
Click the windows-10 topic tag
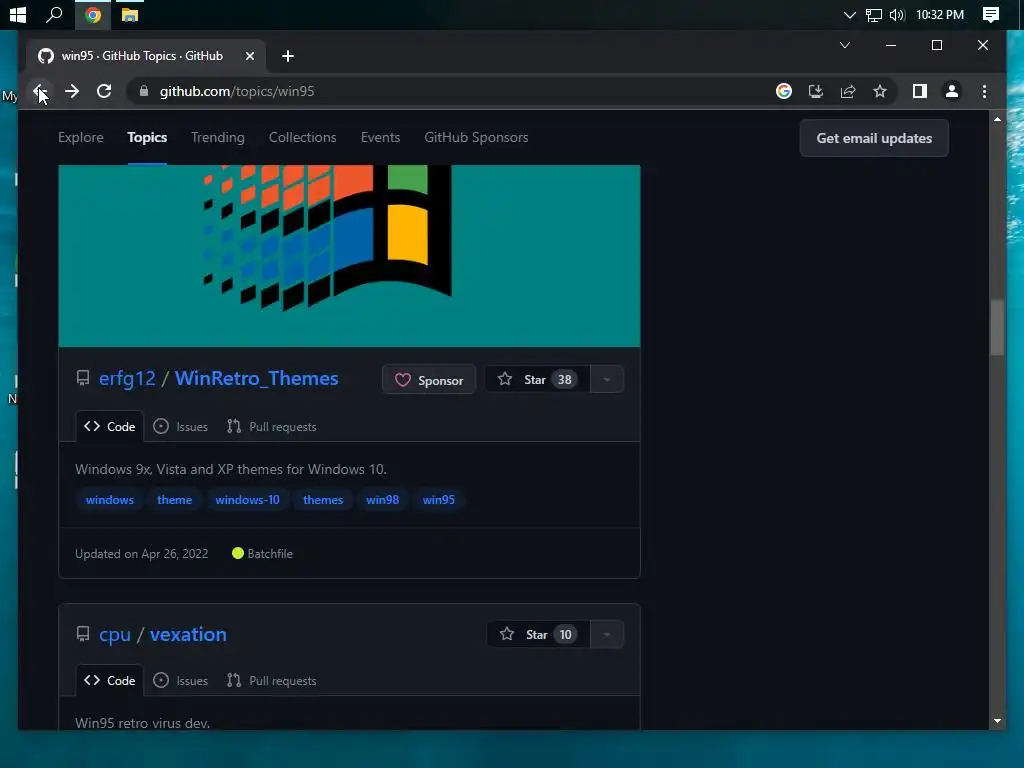(x=248, y=500)
